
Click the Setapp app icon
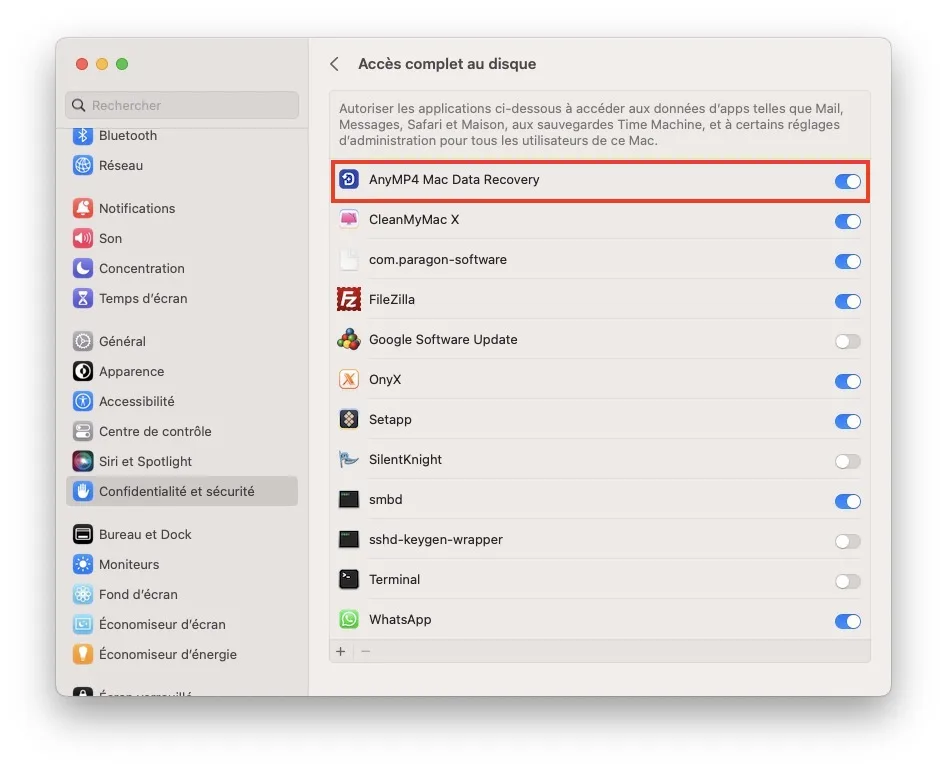tap(348, 421)
